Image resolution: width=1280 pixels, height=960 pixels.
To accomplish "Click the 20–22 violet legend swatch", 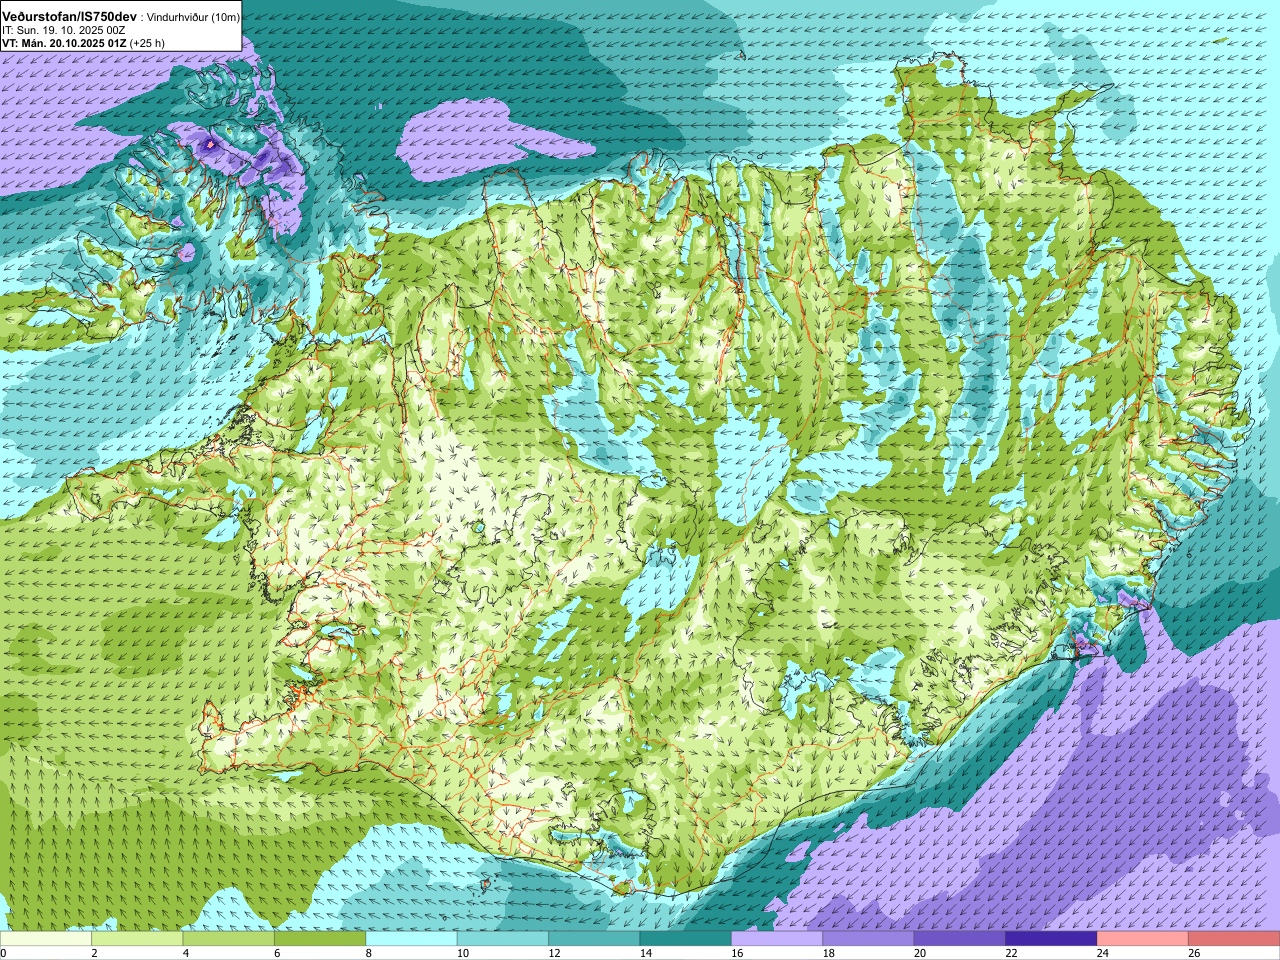I will tap(959, 939).
